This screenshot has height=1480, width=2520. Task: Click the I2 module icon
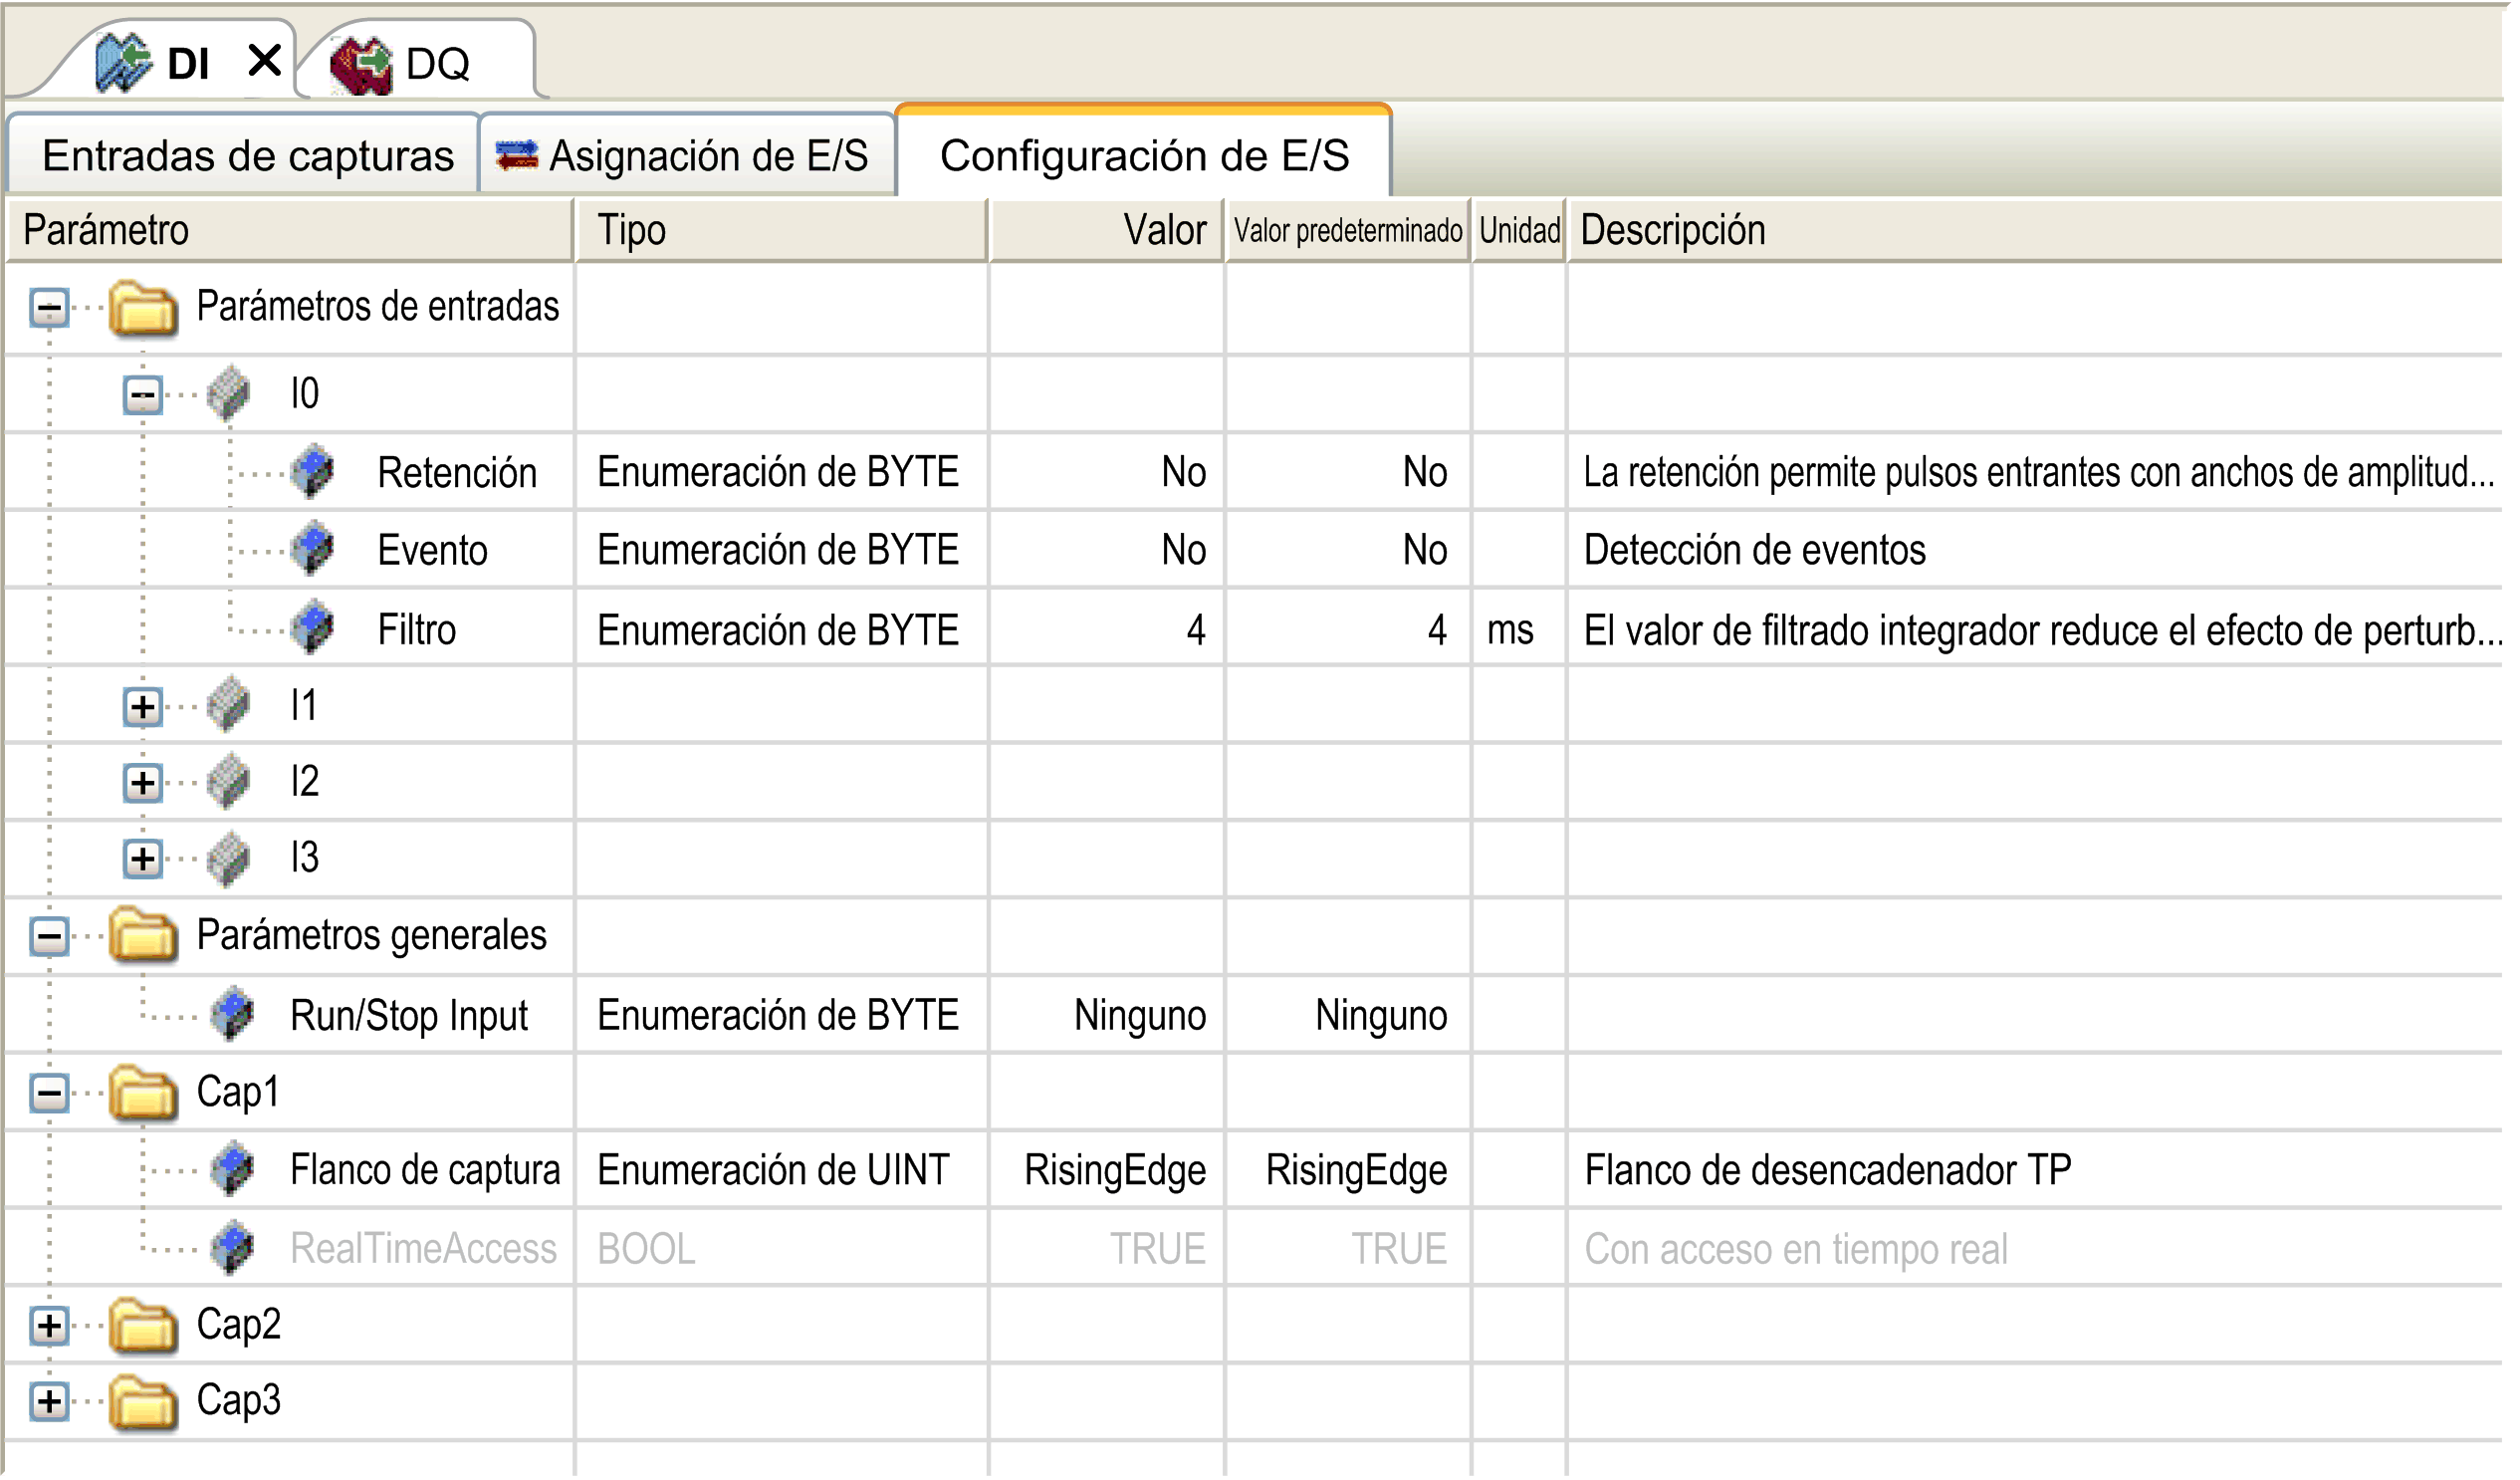tap(228, 781)
